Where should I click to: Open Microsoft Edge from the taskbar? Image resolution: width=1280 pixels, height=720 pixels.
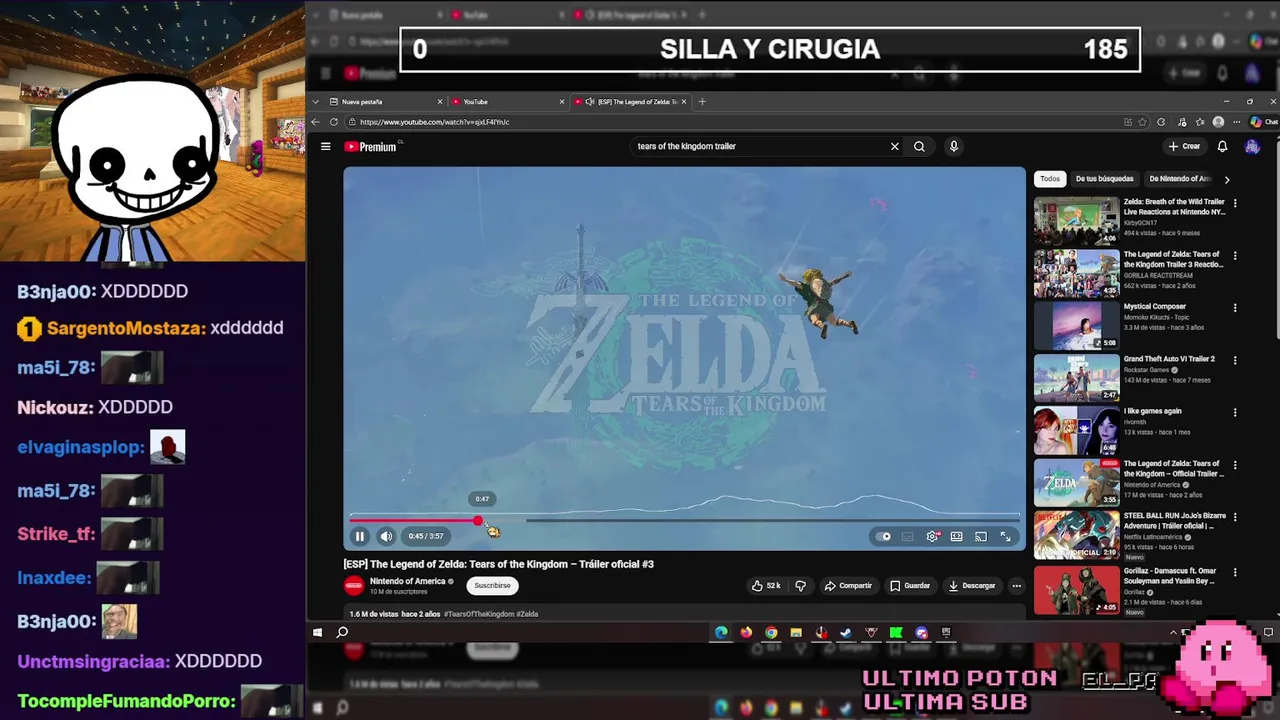[x=721, y=632]
